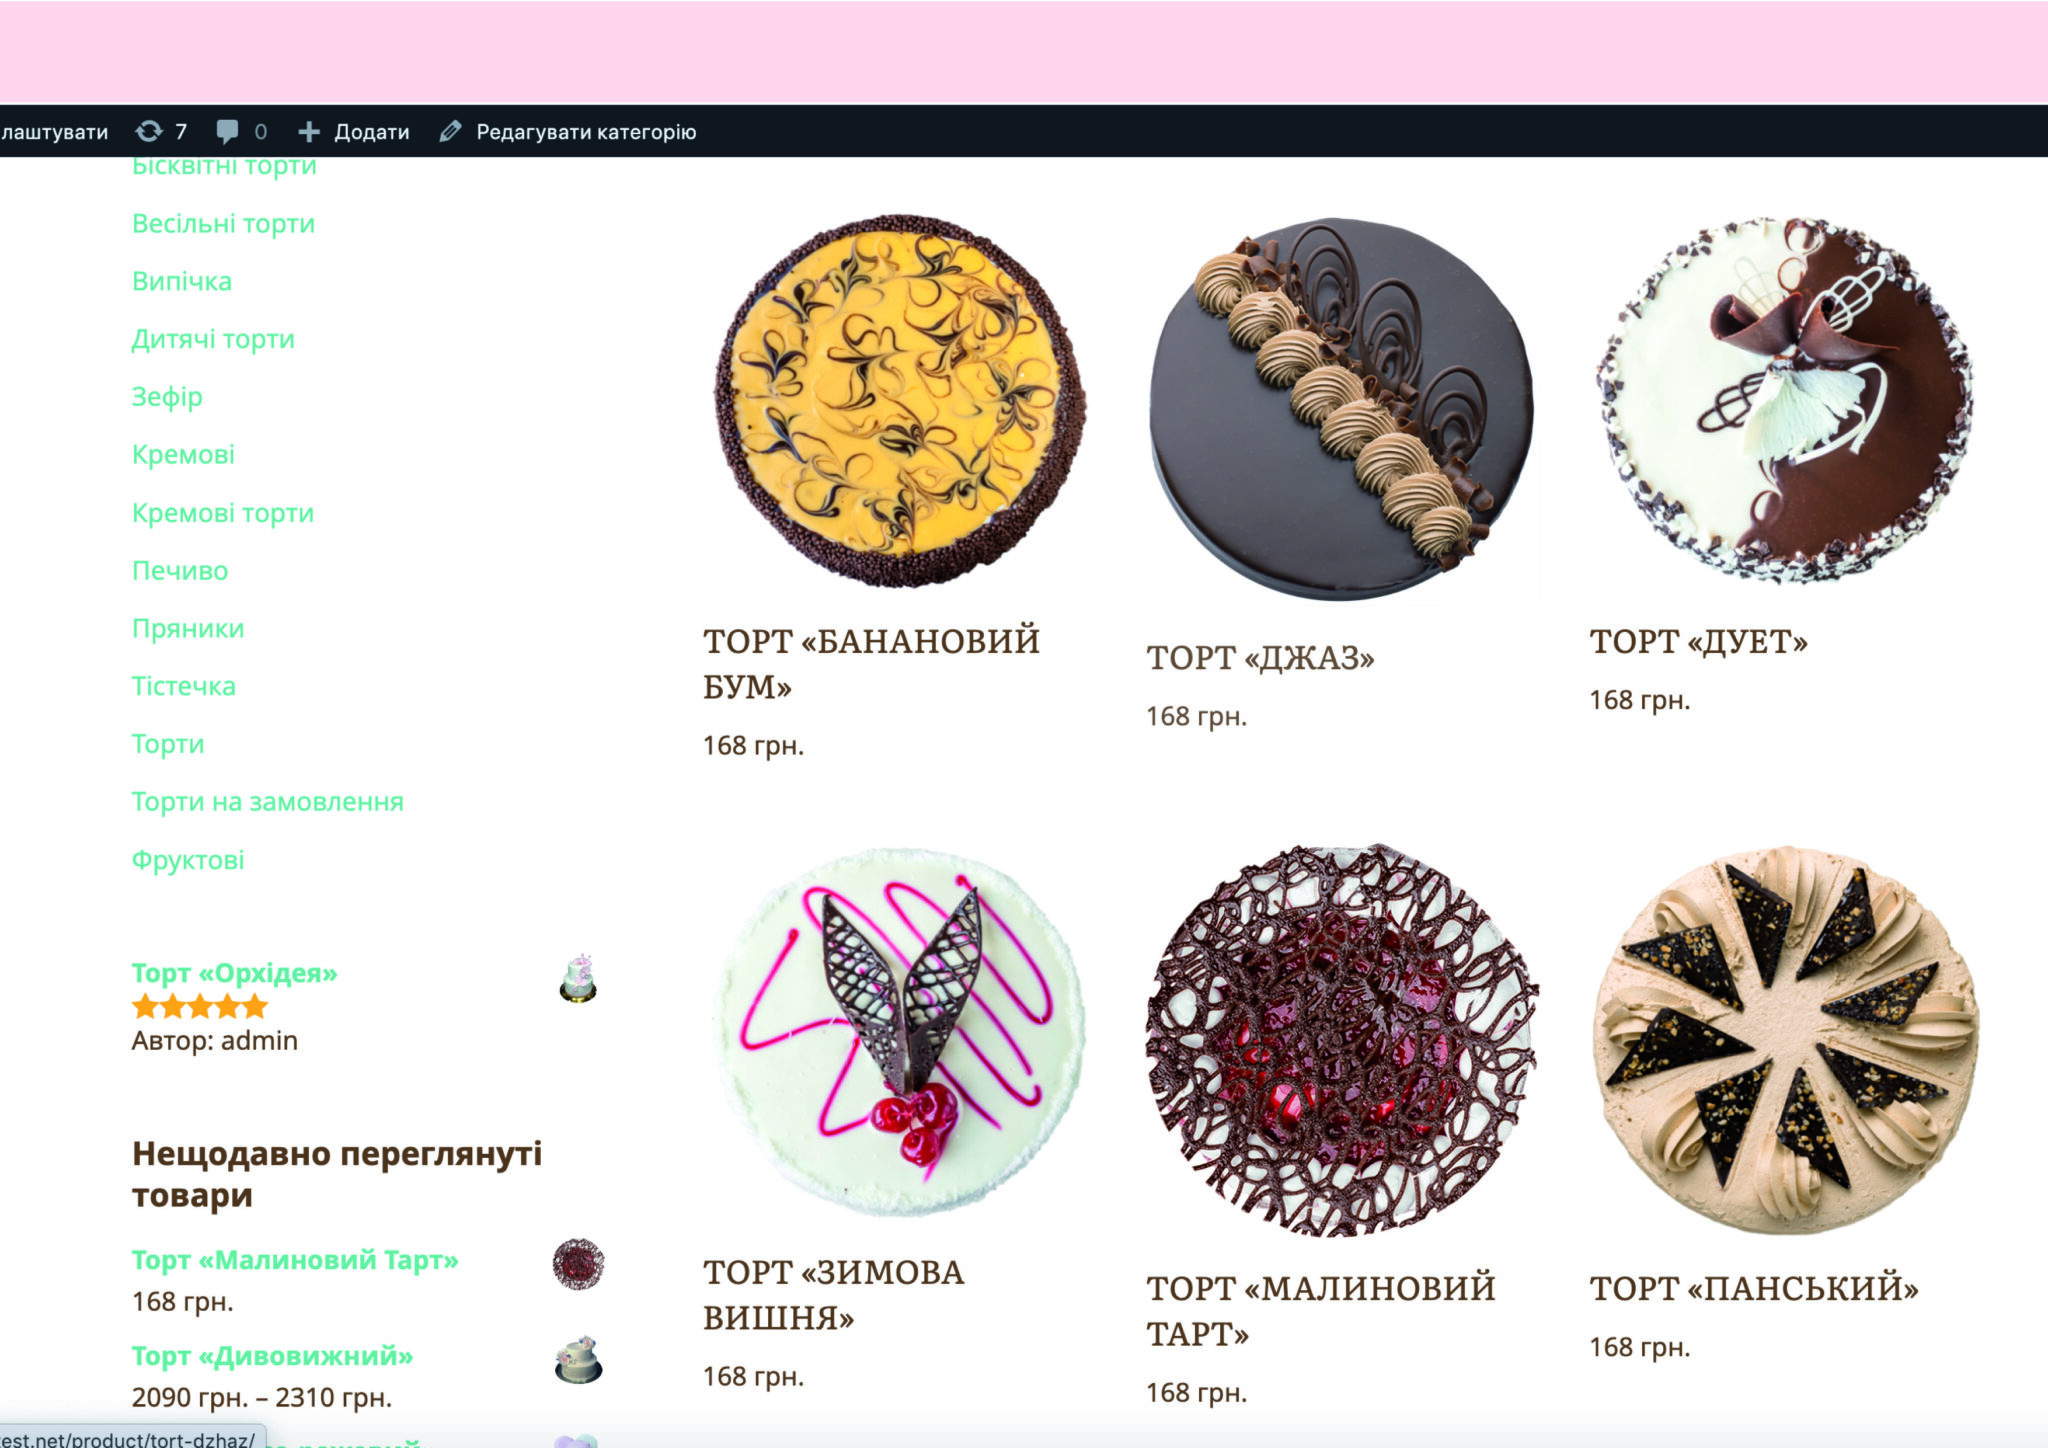Open Торт «Зимова Вишня» product title

(x=833, y=1295)
